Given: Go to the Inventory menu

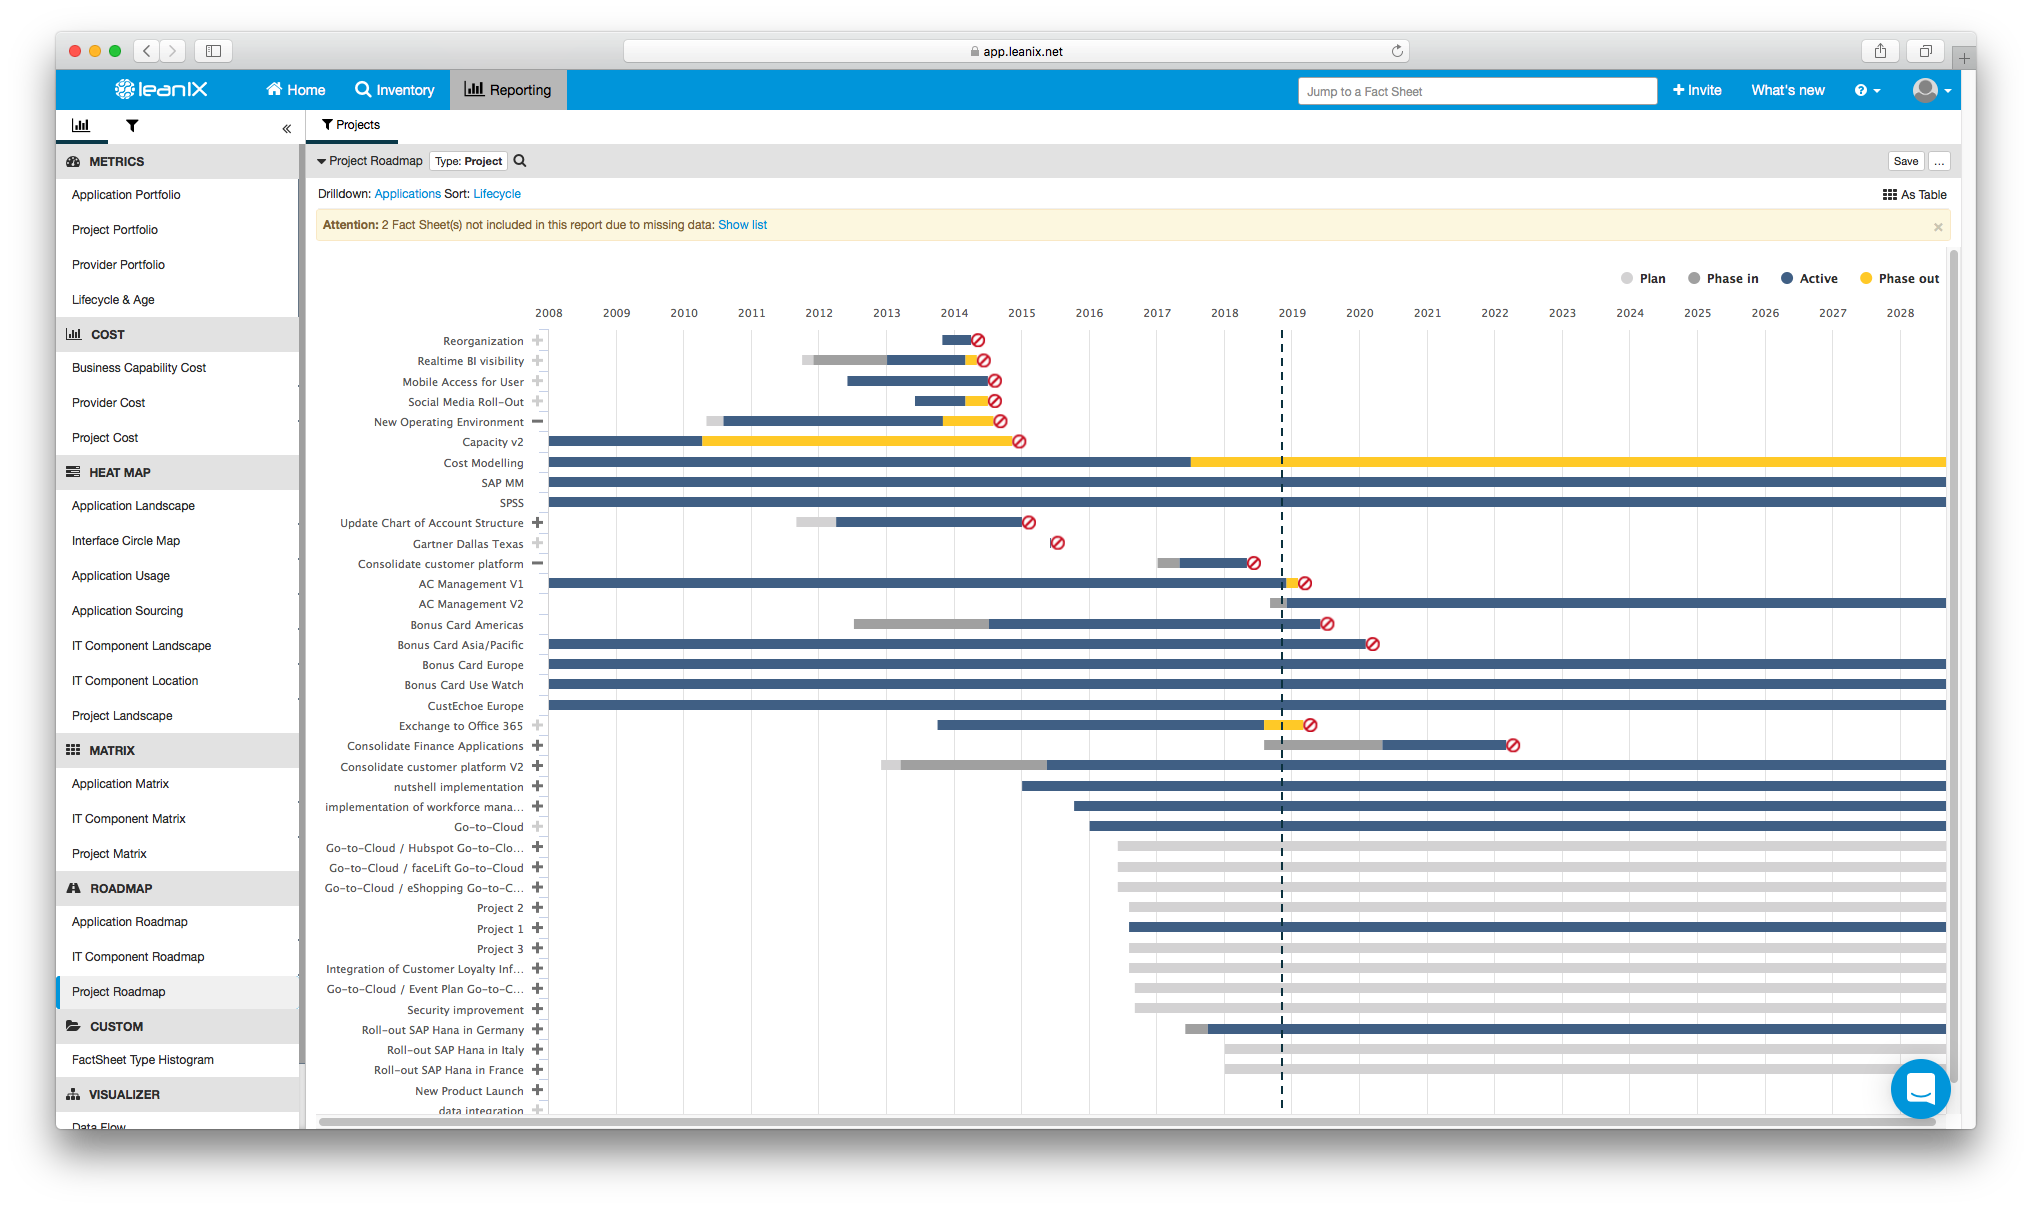Looking at the screenshot, I should point(395,90).
